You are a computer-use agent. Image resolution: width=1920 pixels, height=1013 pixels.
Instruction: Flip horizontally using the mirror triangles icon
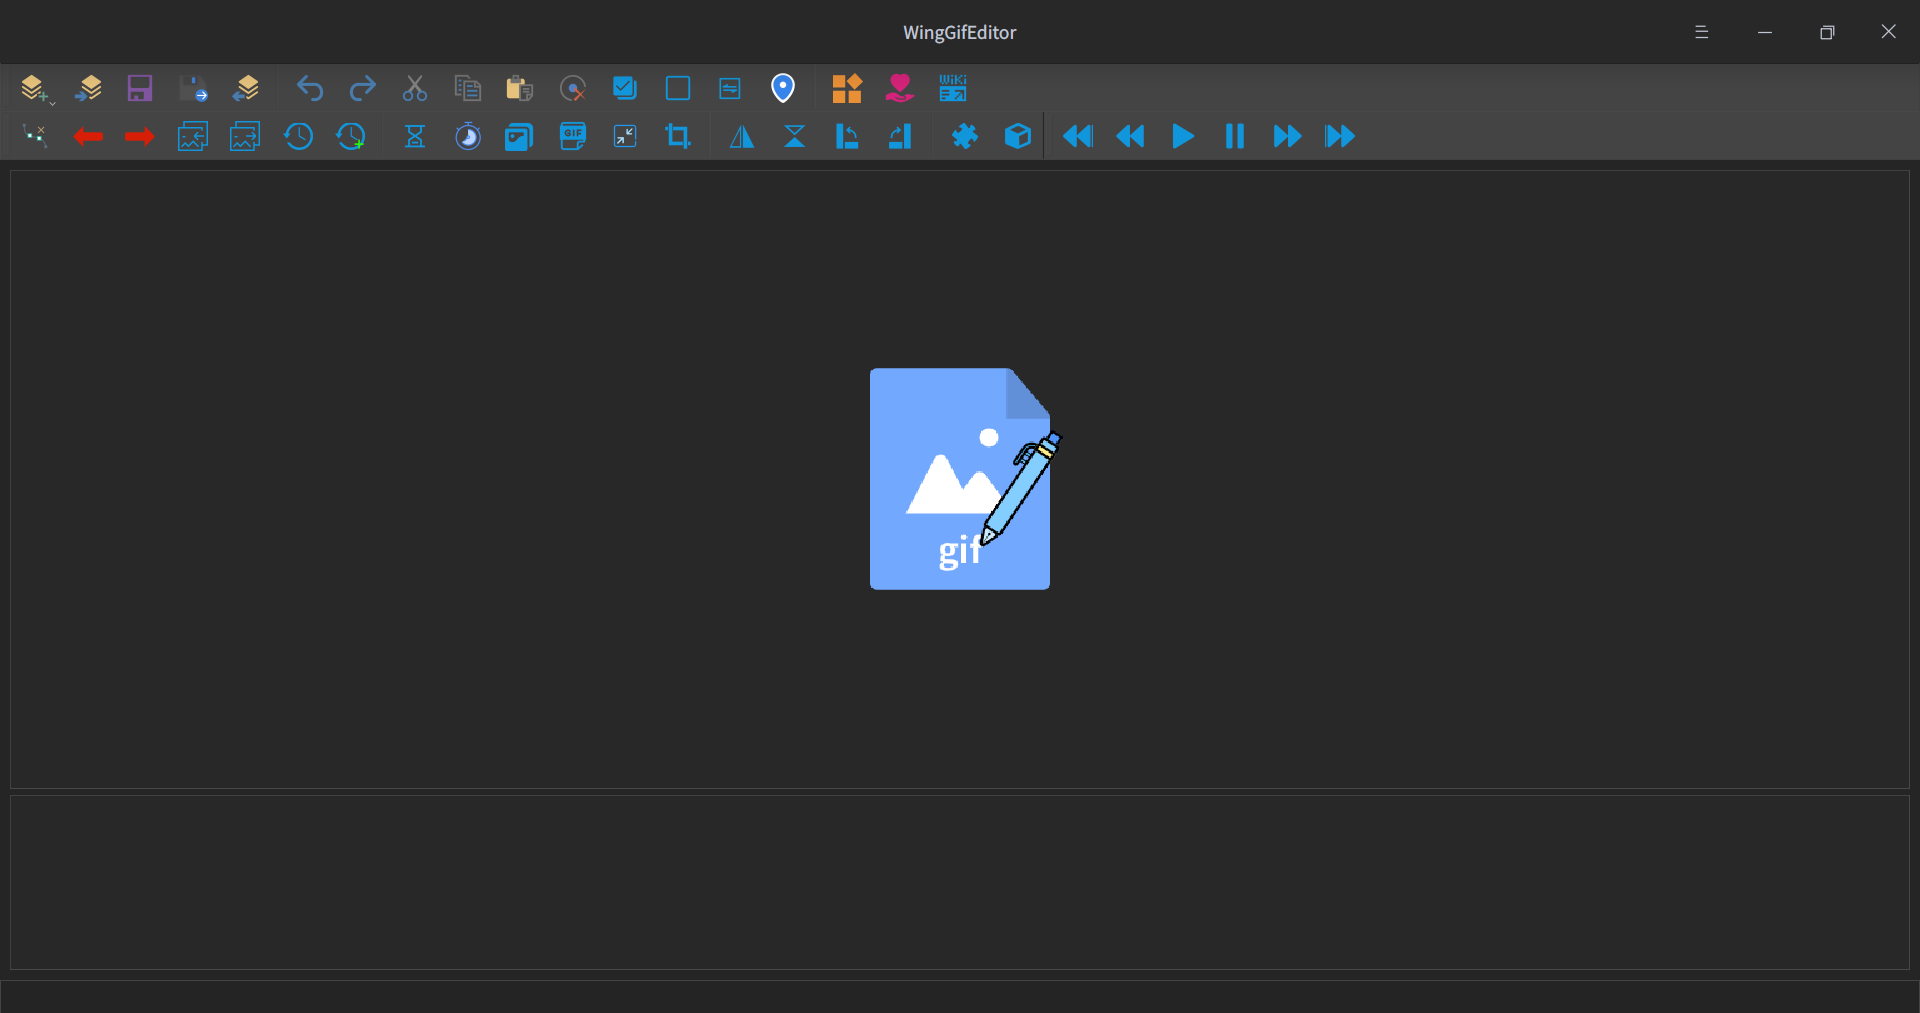(742, 136)
